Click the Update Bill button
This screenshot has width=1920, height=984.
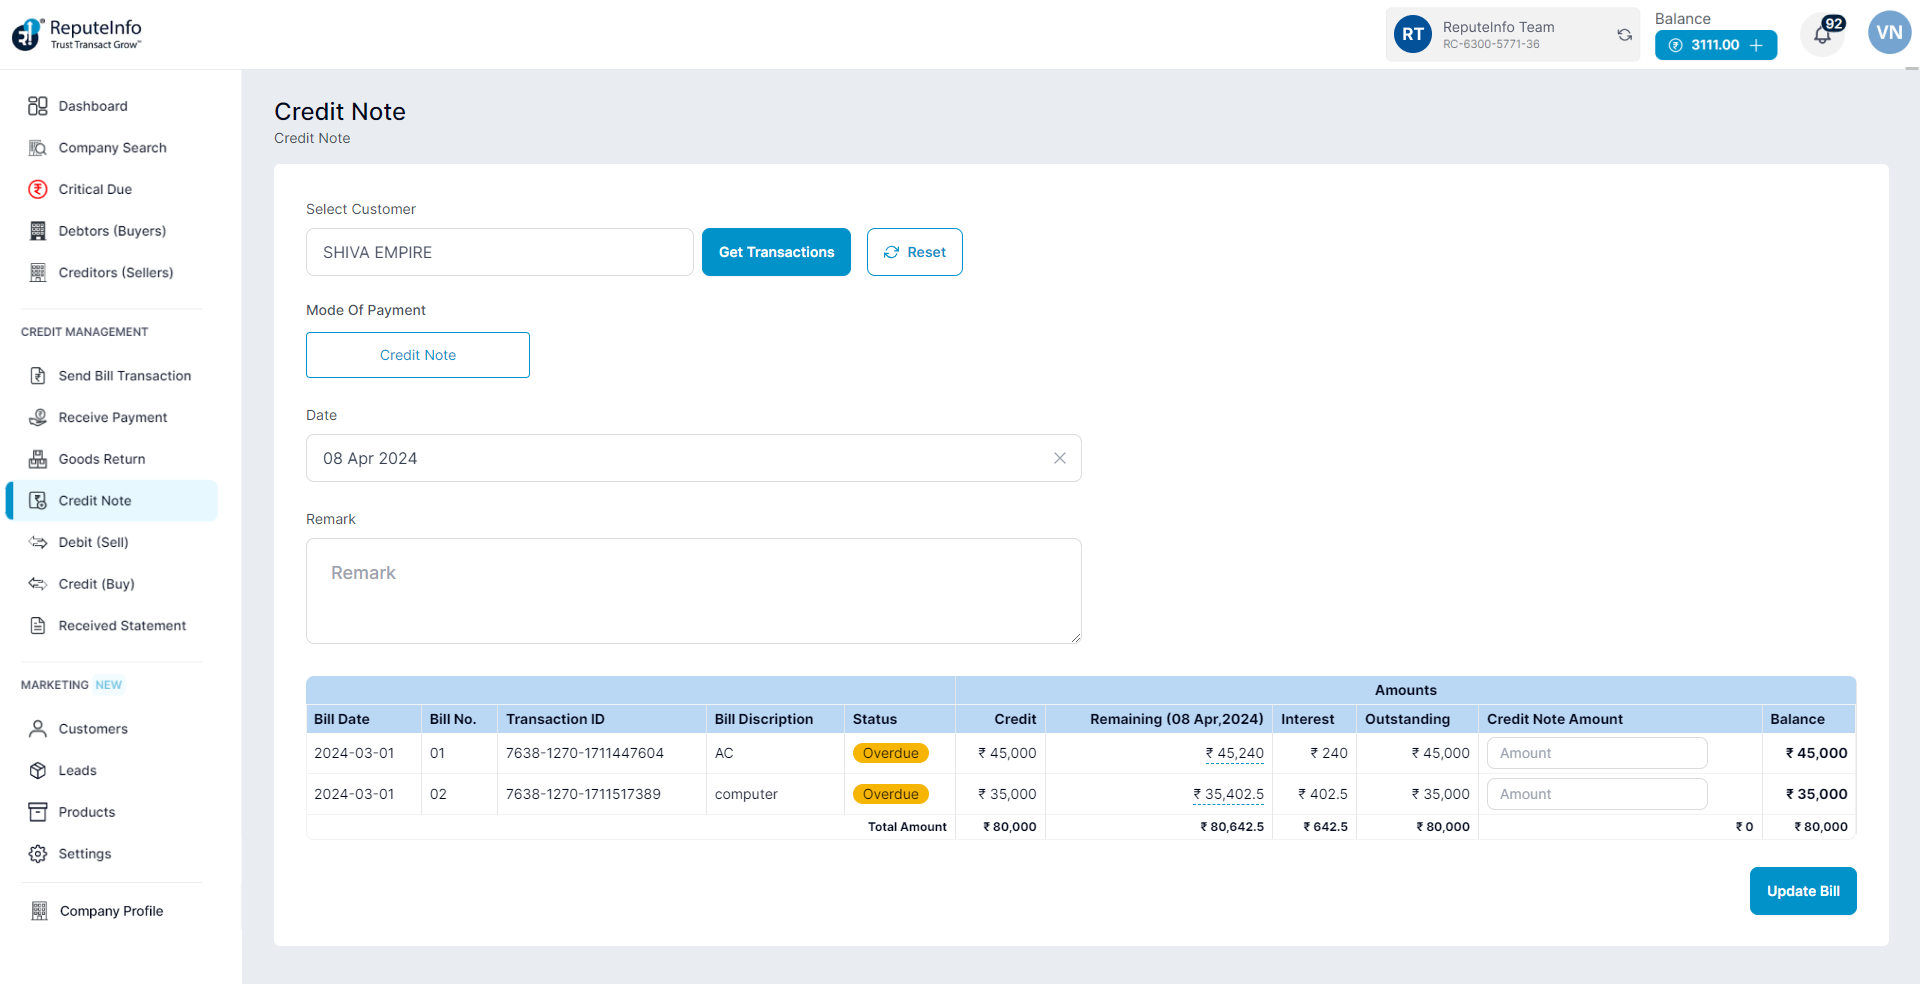click(1802, 891)
